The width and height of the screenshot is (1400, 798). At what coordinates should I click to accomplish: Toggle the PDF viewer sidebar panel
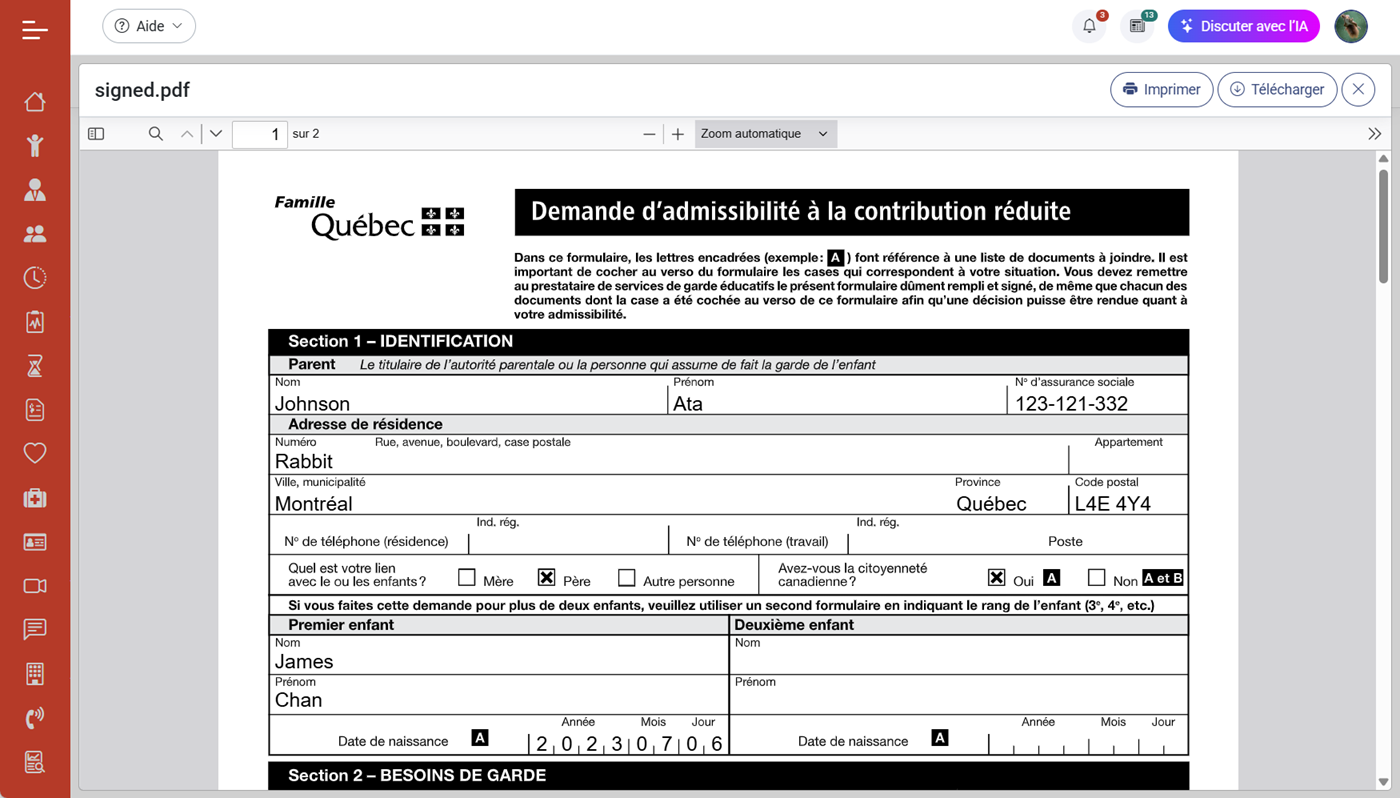point(96,134)
